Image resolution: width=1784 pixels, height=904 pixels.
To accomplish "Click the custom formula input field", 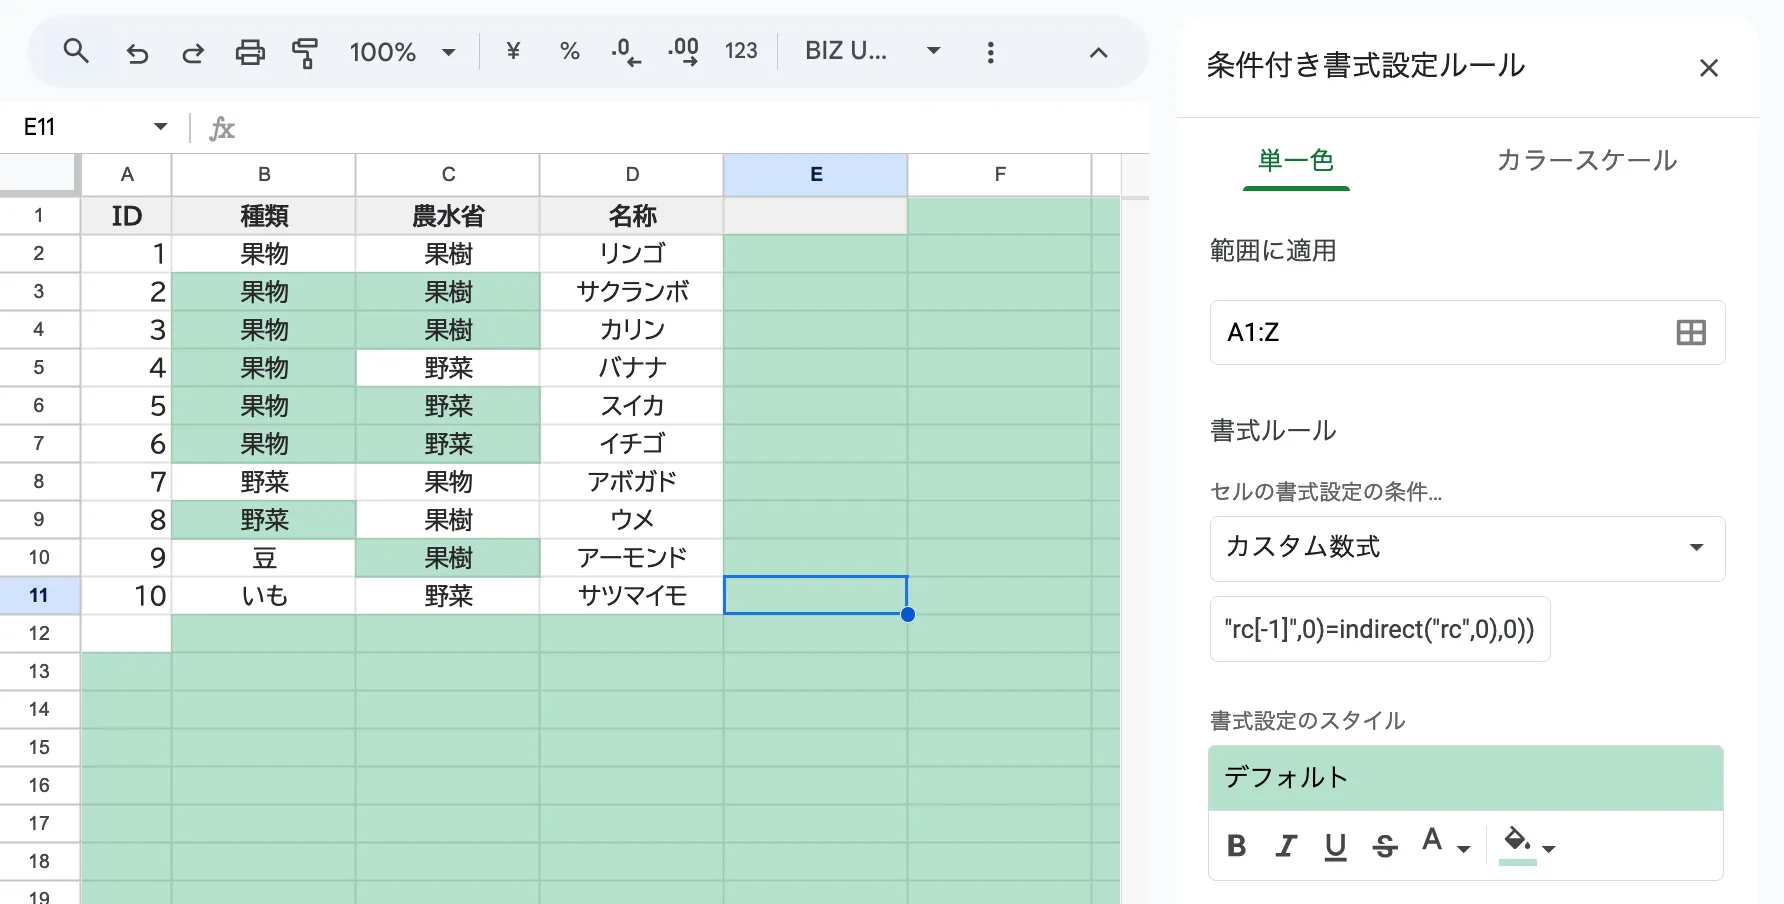I will click(1379, 629).
